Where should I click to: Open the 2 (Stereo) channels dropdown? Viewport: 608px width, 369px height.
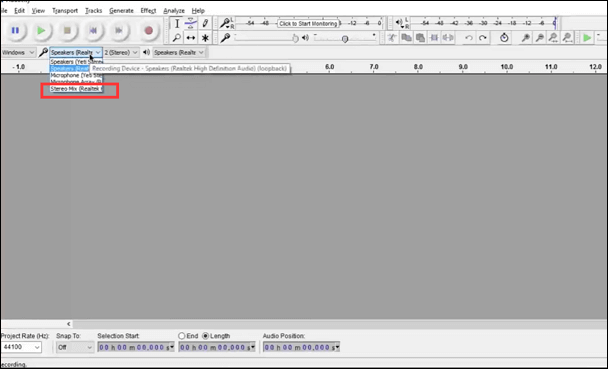[x=121, y=52]
